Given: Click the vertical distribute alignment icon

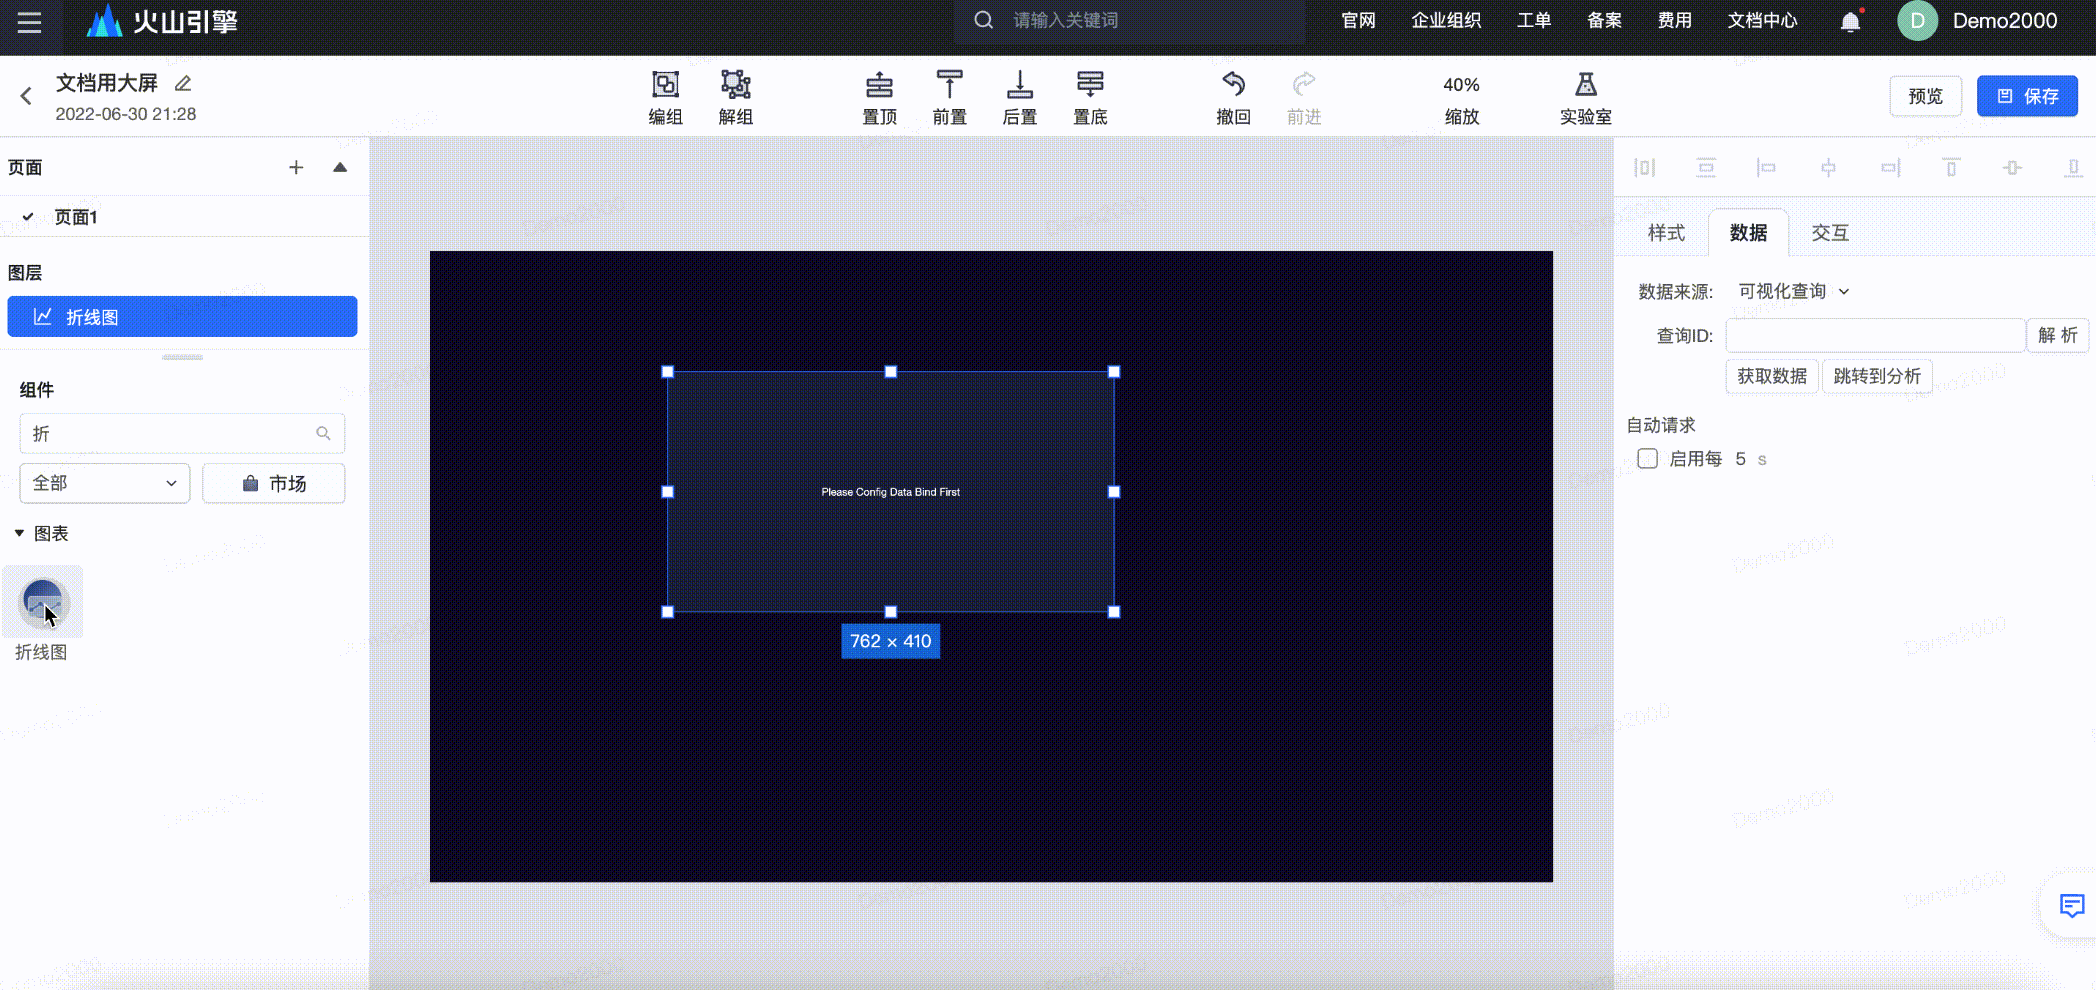Looking at the screenshot, I should click(x=1706, y=168).
